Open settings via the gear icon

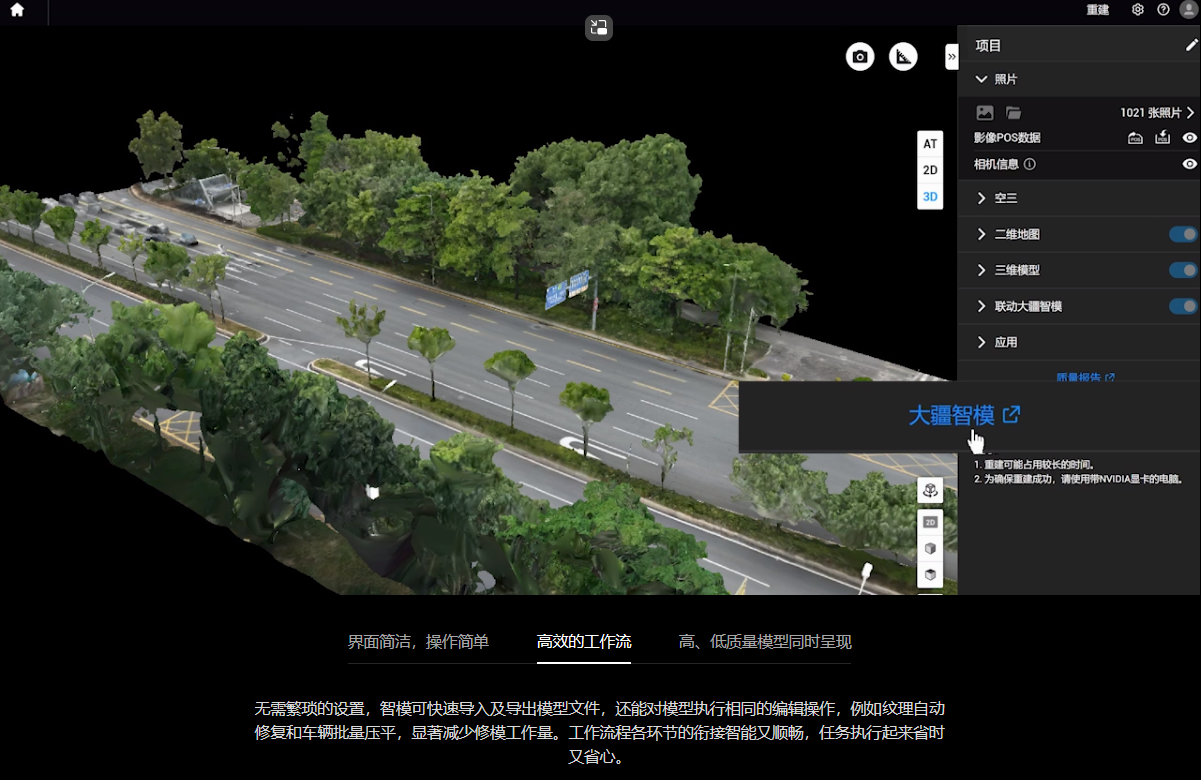click(x=1137, y=10)
